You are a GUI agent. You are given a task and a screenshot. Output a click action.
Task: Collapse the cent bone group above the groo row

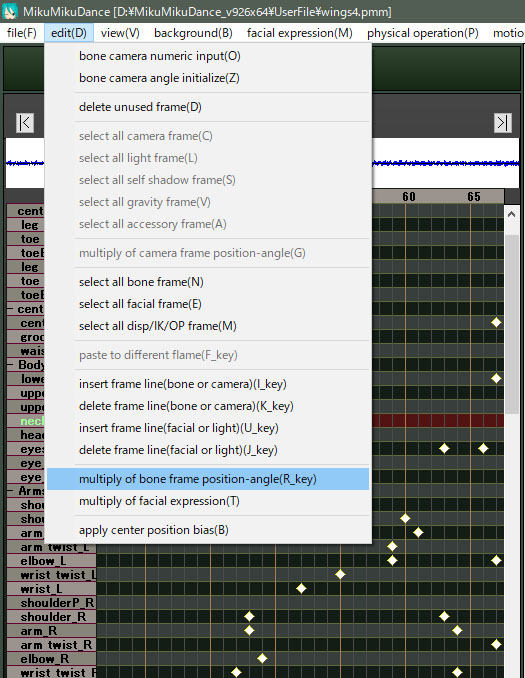click(x=10, y=310)
